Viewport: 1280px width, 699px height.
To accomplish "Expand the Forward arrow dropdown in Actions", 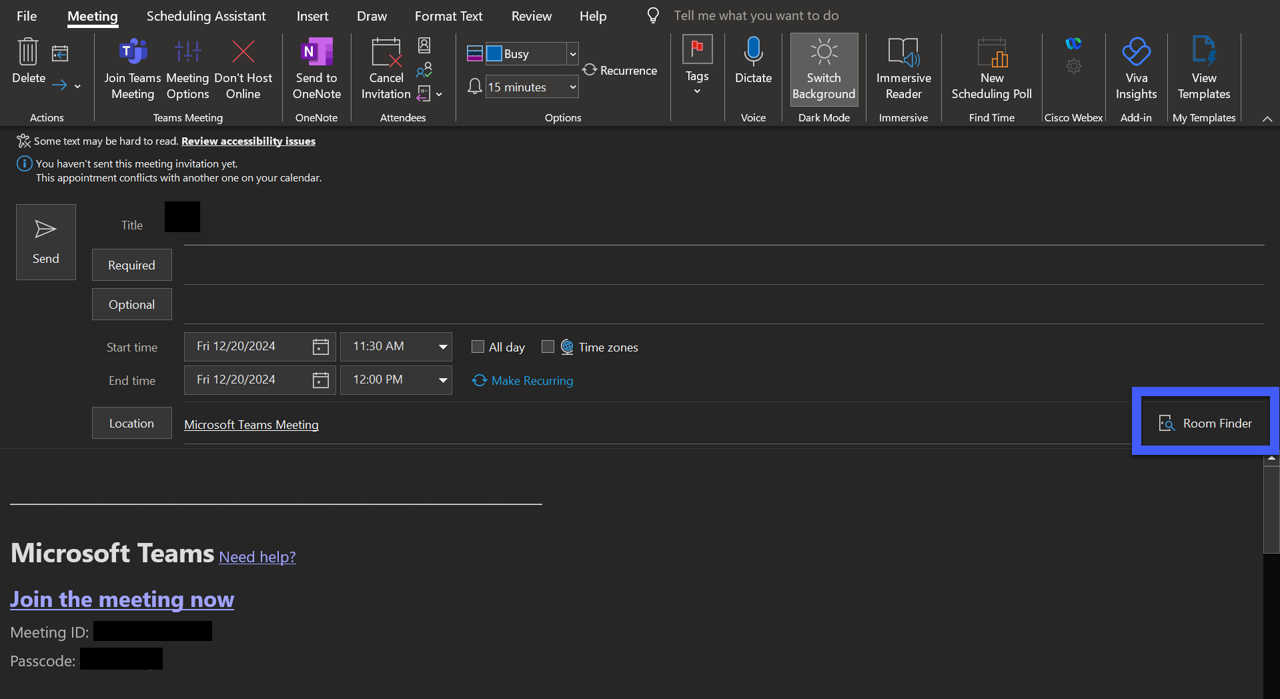I will click(77, 86).
